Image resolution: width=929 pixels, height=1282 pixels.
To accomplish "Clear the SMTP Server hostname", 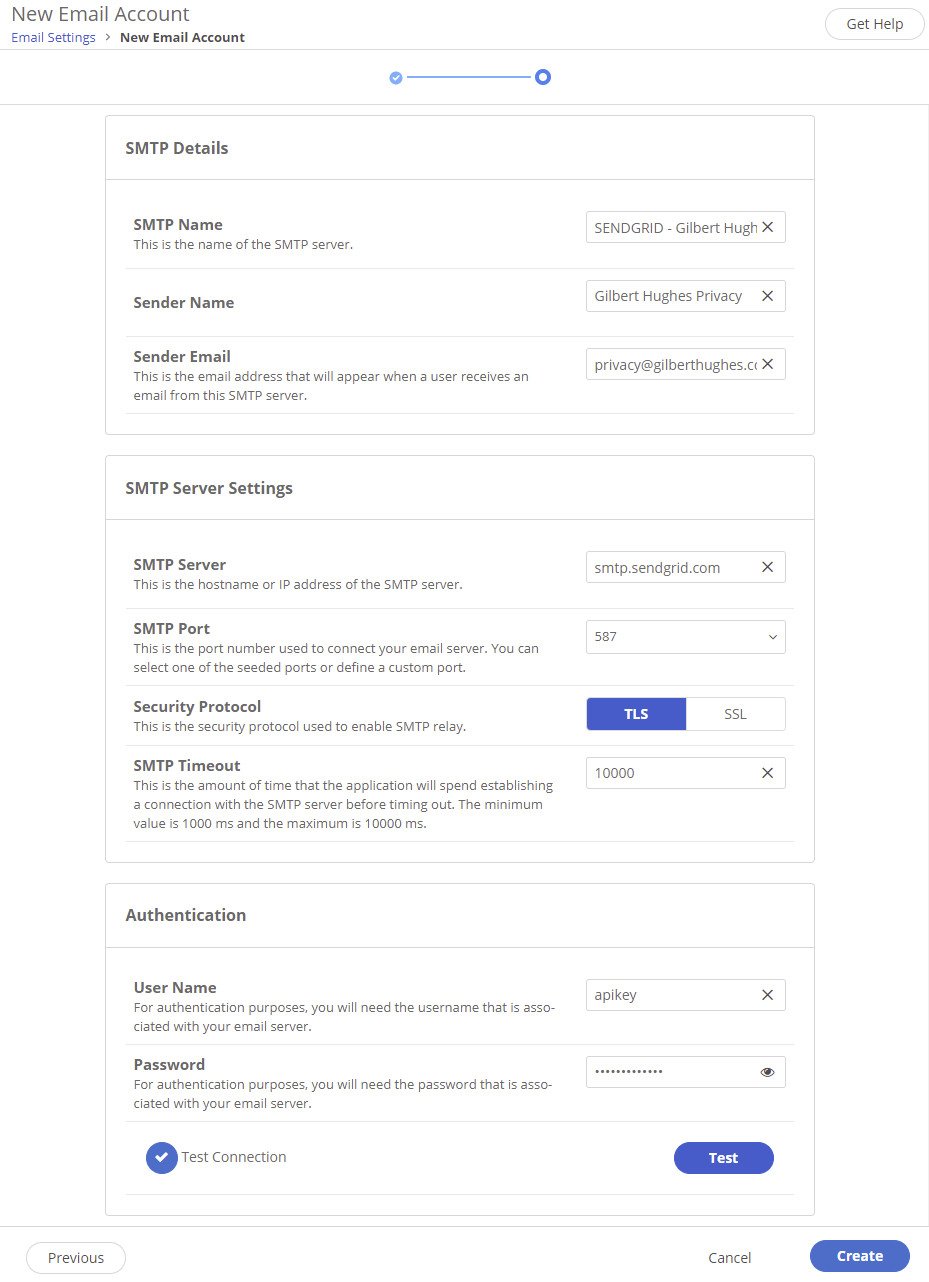I will click(x=767, y=567).
